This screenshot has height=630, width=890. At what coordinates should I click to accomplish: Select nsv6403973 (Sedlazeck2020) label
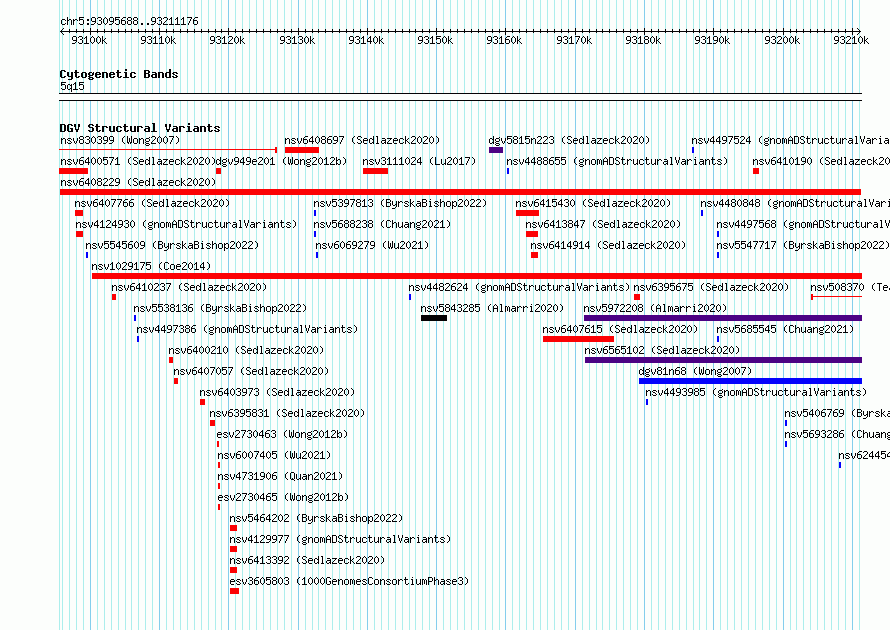(277, 392)
